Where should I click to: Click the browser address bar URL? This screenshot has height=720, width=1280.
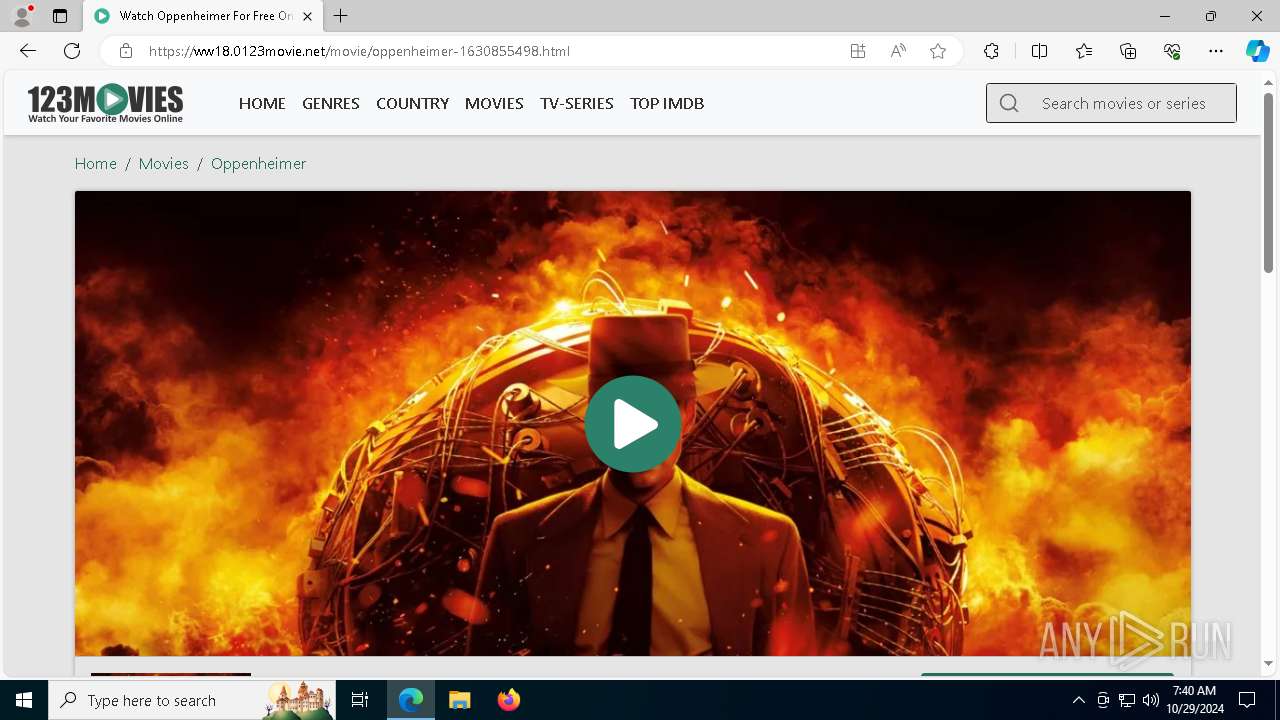click(360, 51)
